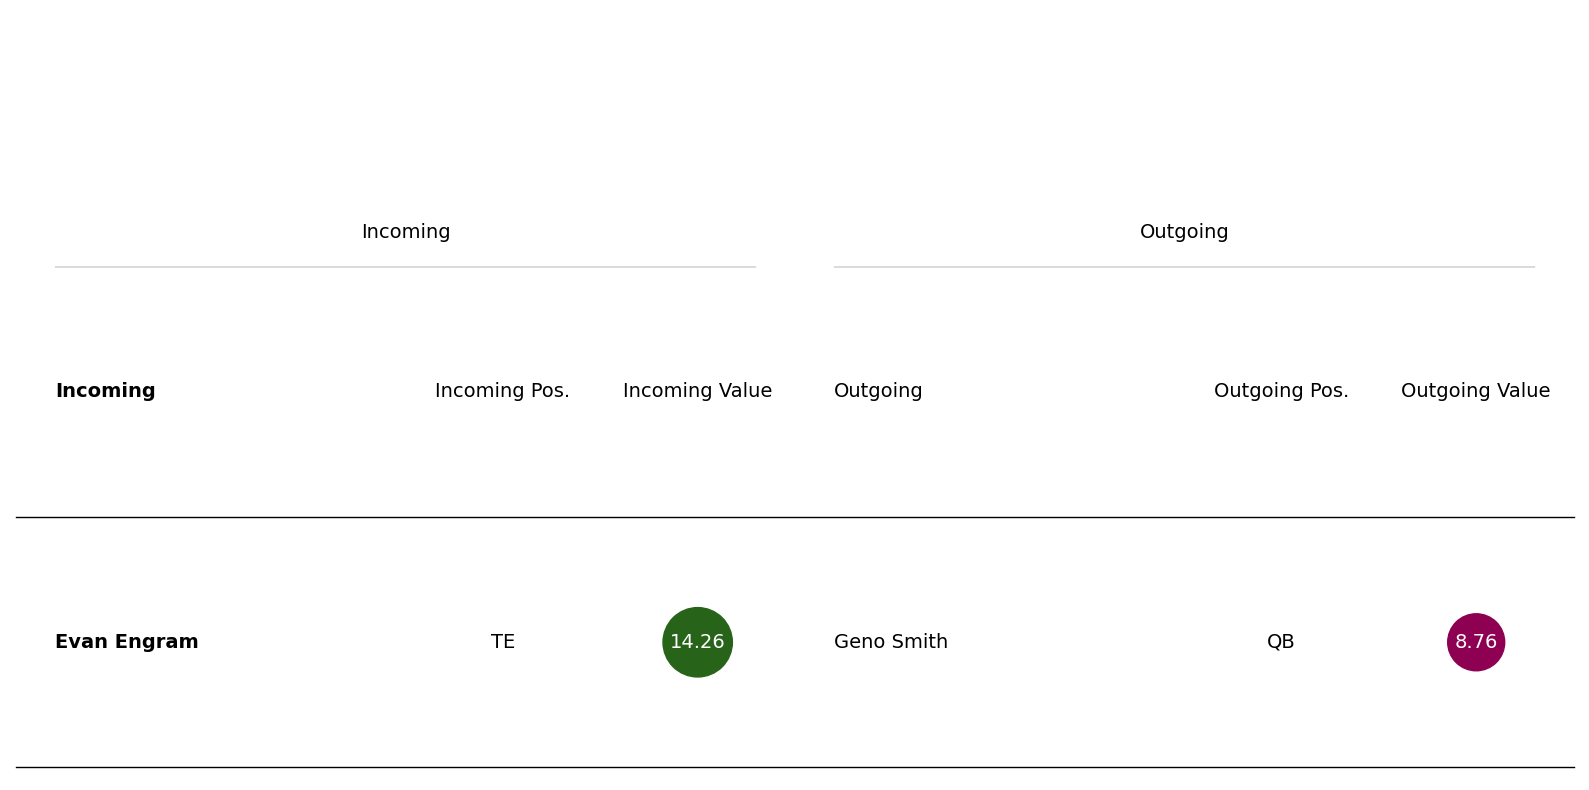The height and width of the screenshot is (790, 1589).
Task: Click the Outgoing group title
Action: [1184, 232]
